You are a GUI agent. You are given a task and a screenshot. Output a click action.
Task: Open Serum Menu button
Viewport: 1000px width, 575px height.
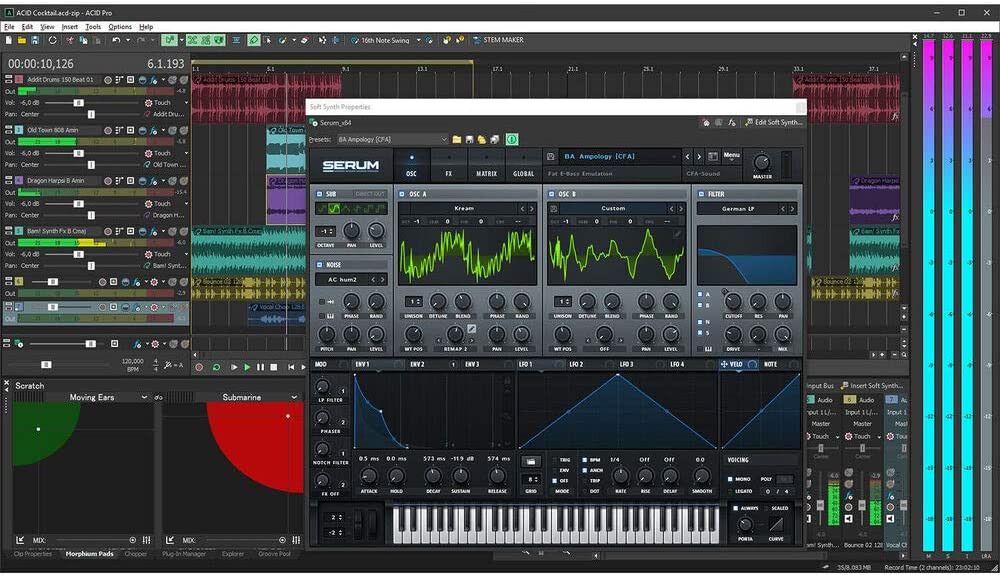pos(732,156)
